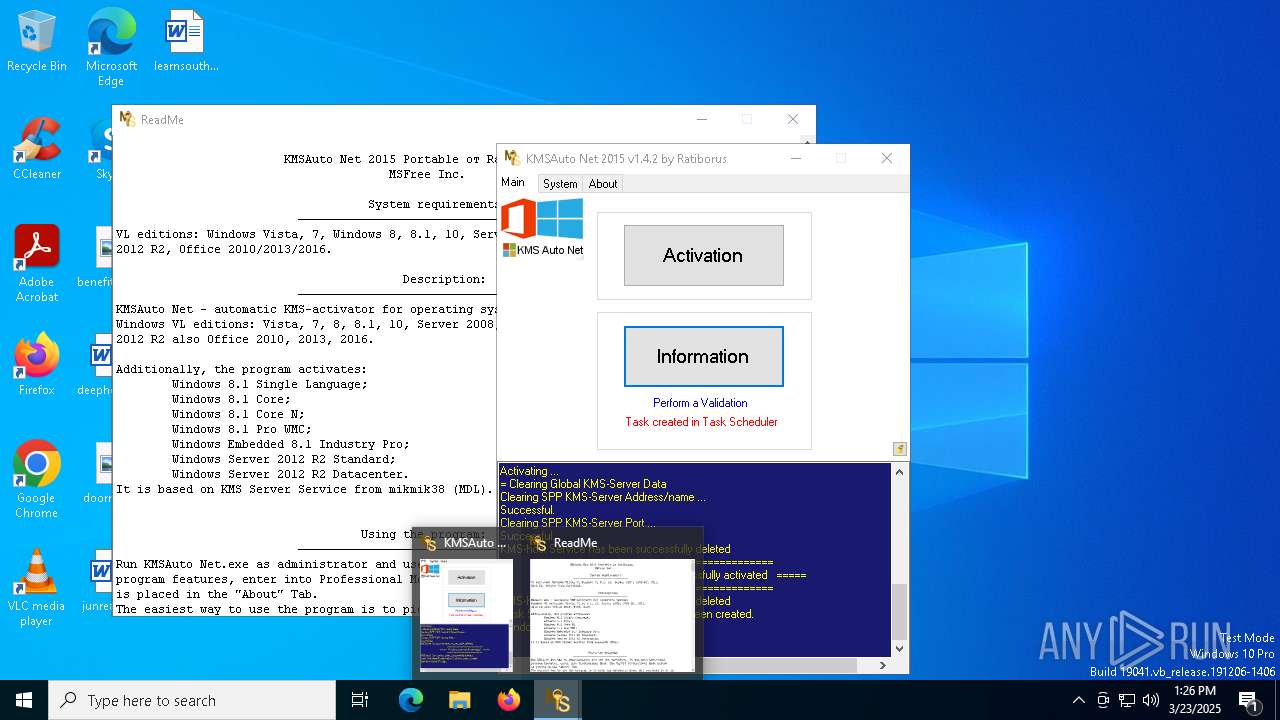1280x720 pixels.
Task: Select the ReadMe taskbar preview thumbnail
Action: (612, 615)
